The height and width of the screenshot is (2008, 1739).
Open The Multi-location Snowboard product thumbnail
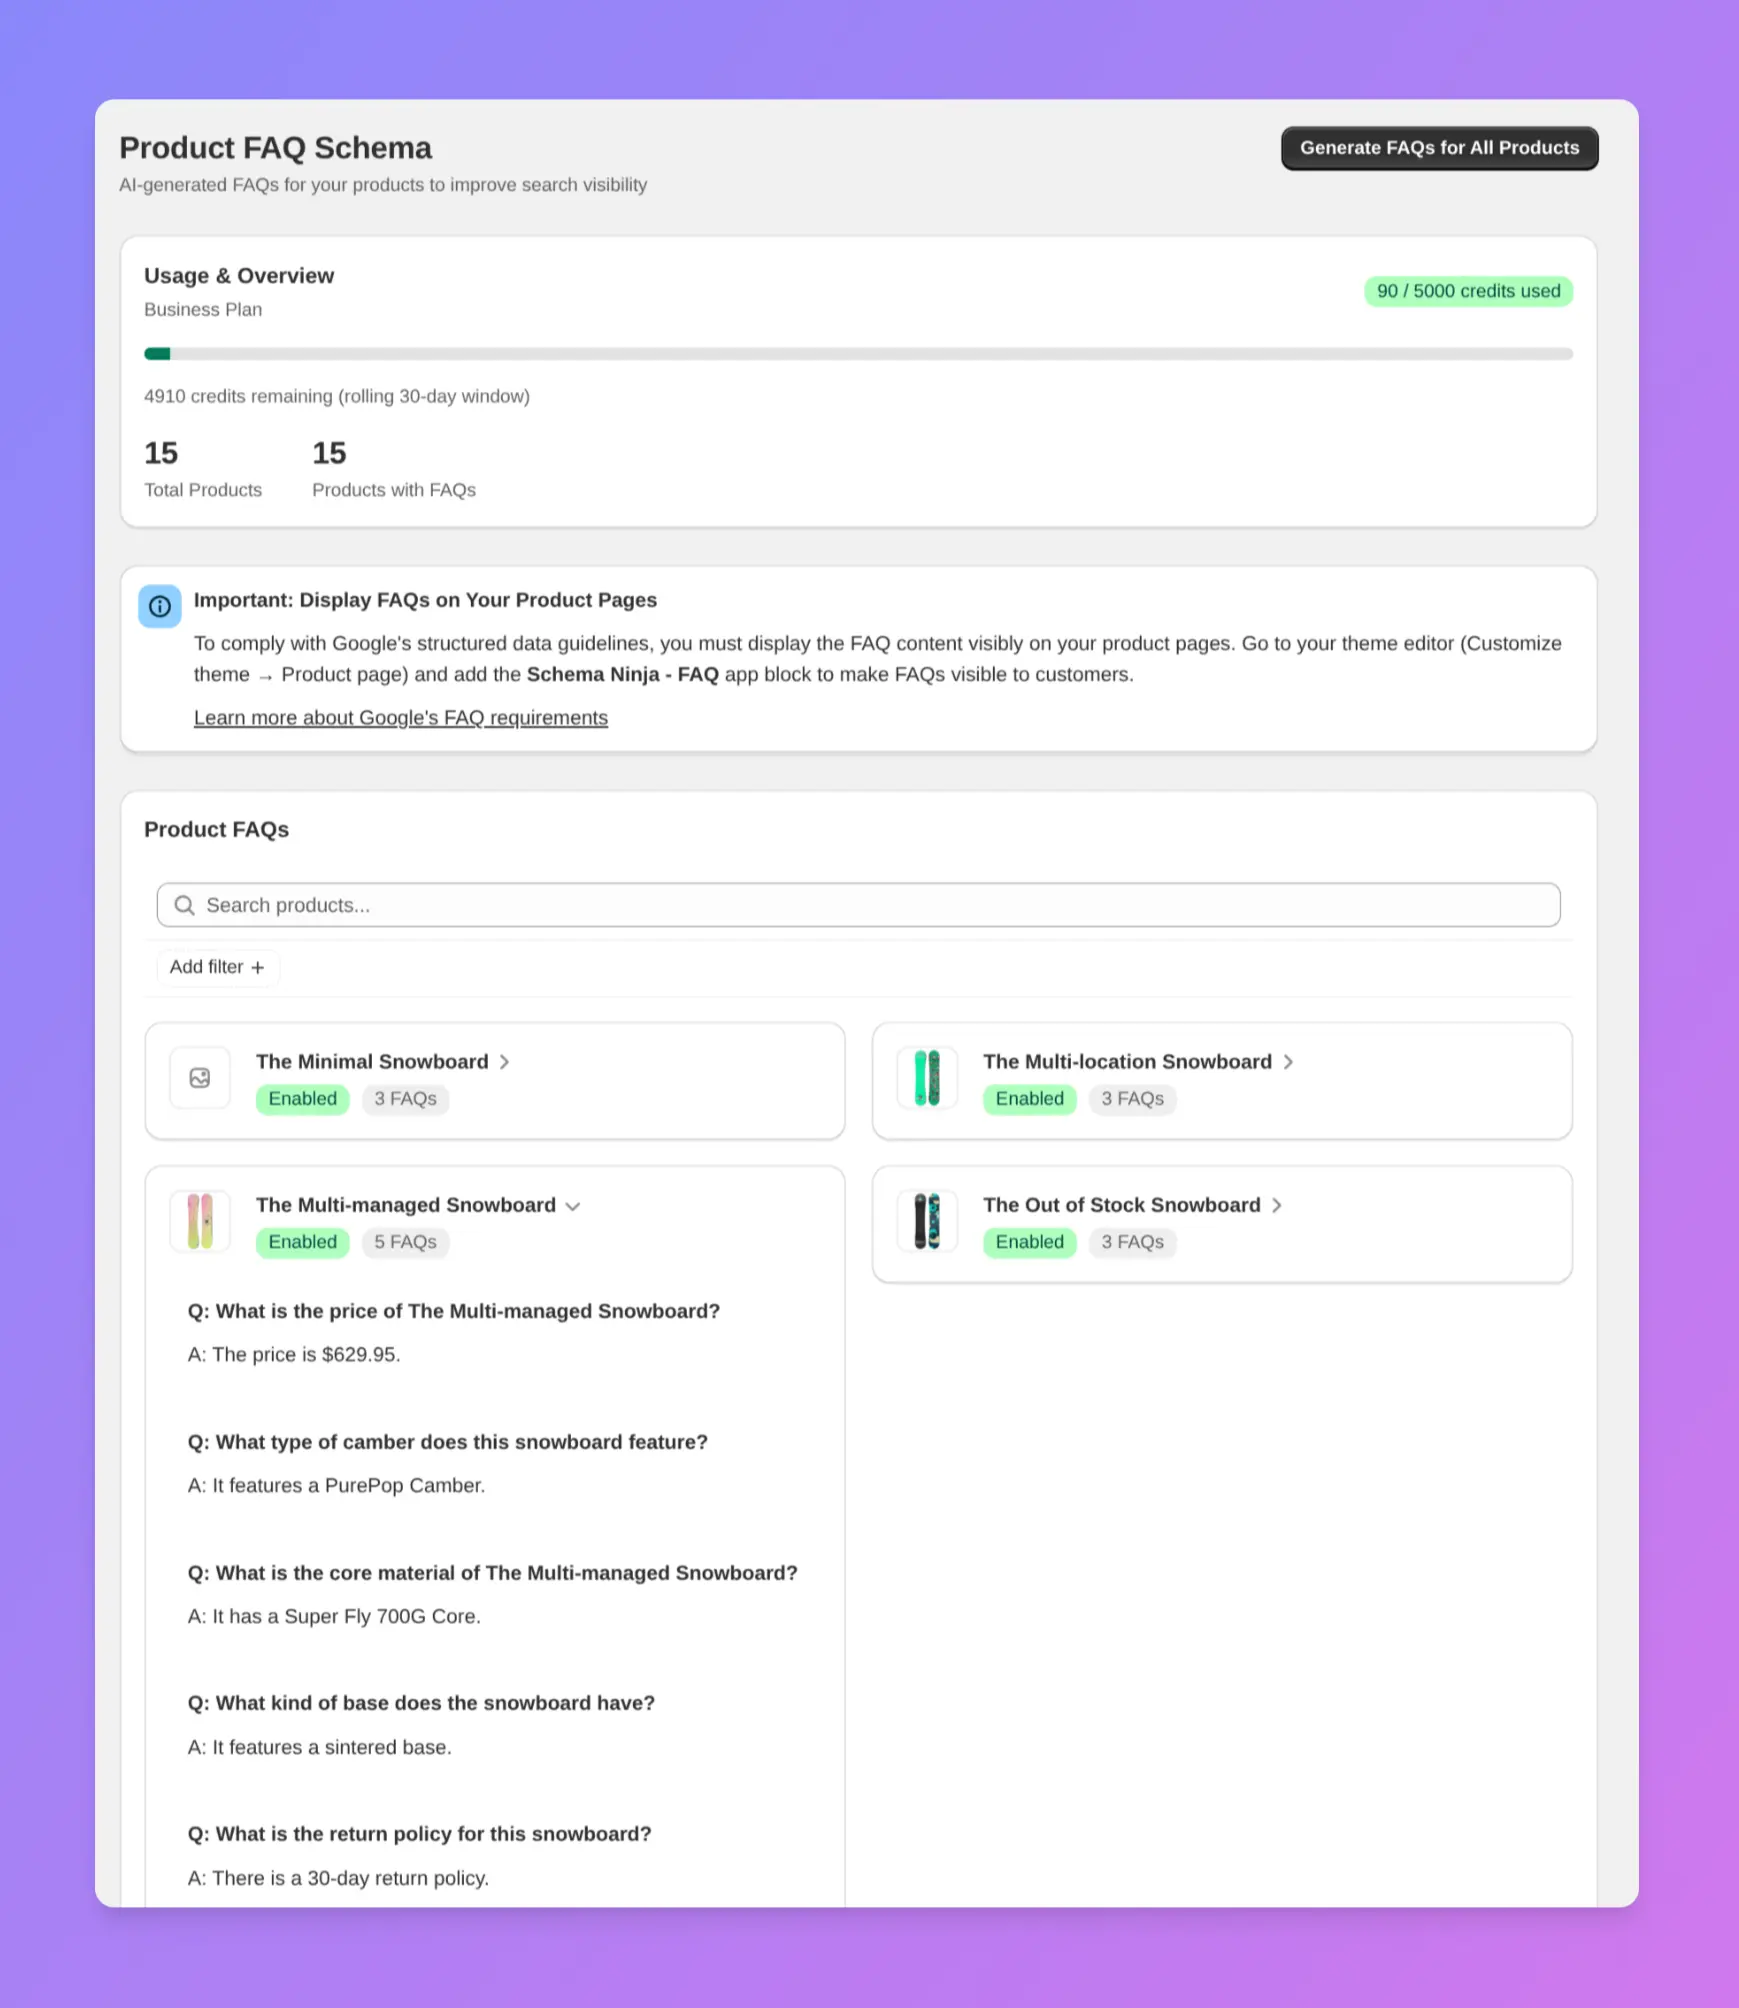click(x=926, y=1078)
